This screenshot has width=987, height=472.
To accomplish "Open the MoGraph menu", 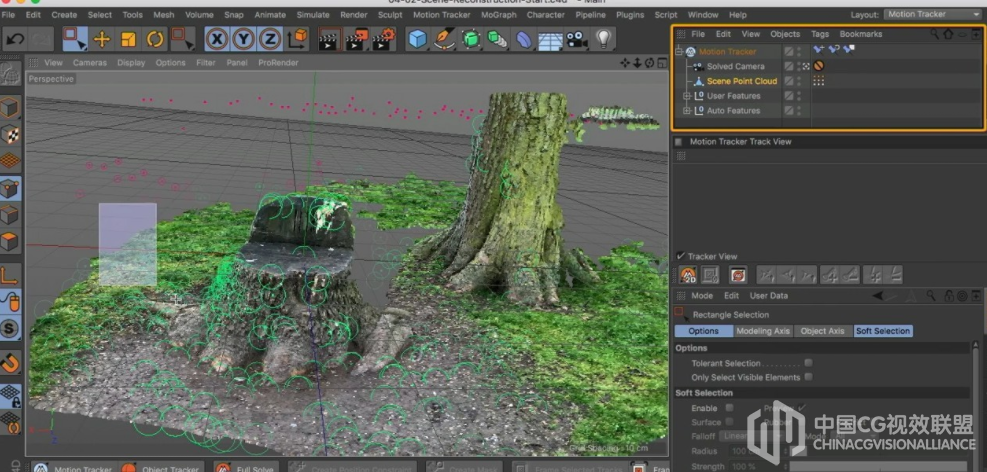I will coord(499,14).
